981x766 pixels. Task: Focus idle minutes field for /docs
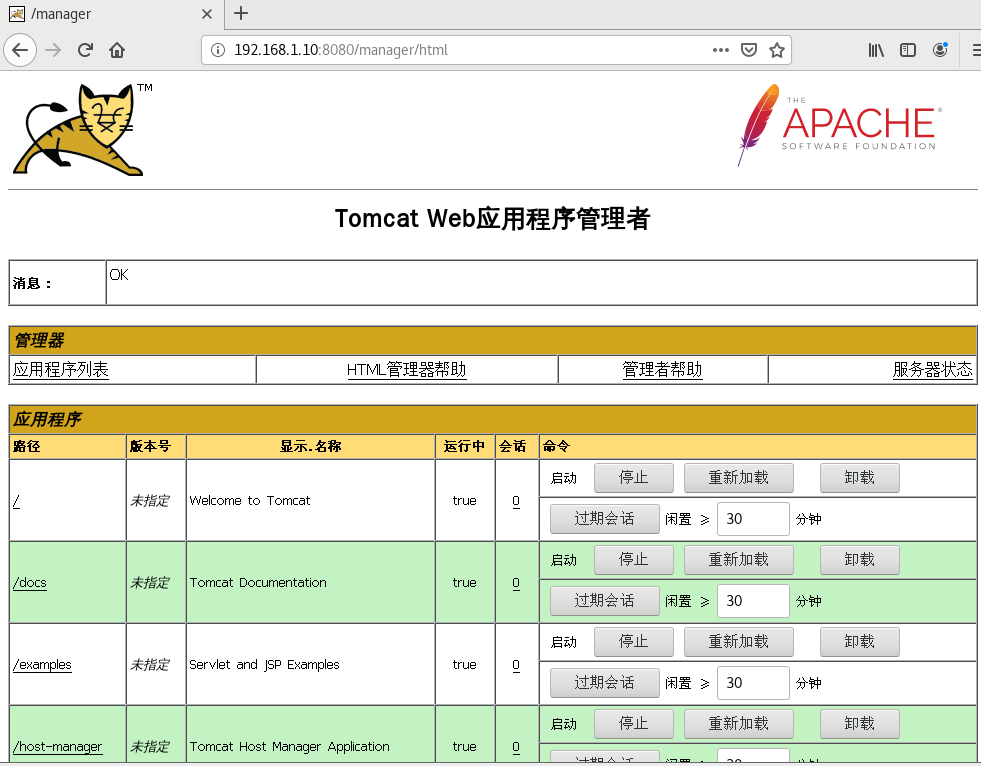tap(753, 601)
